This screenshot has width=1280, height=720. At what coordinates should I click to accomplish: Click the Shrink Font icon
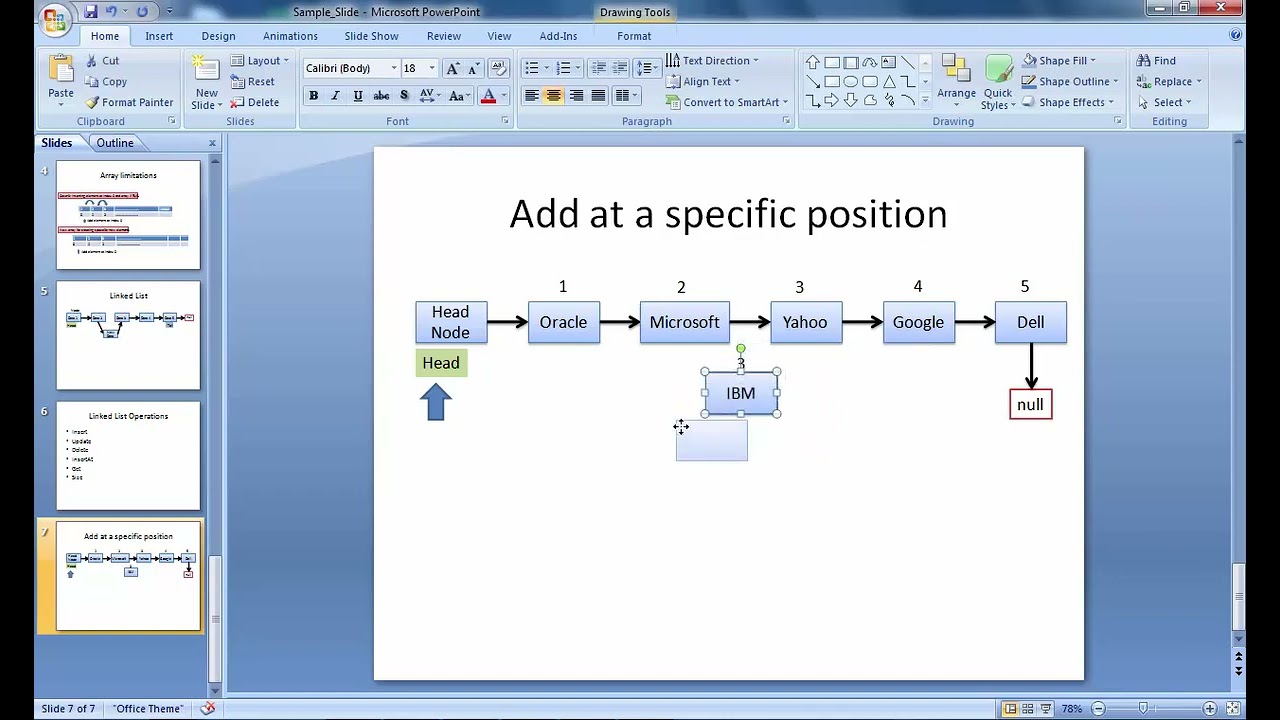click(473, 68)
